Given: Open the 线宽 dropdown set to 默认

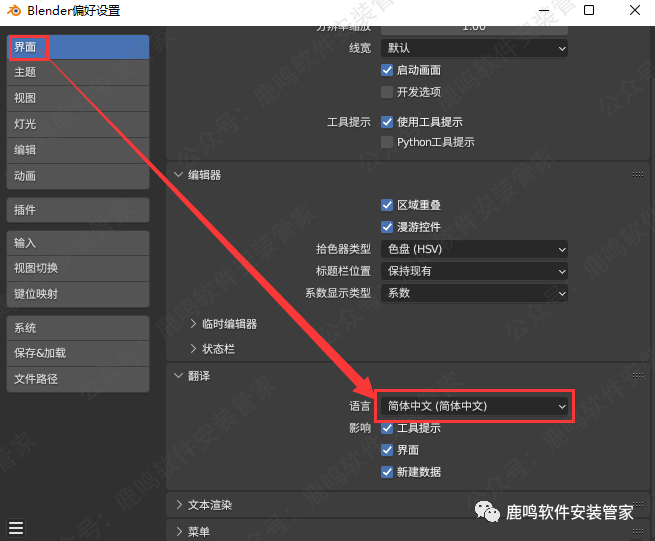Looking at the screenshot, I should [474, 48].
